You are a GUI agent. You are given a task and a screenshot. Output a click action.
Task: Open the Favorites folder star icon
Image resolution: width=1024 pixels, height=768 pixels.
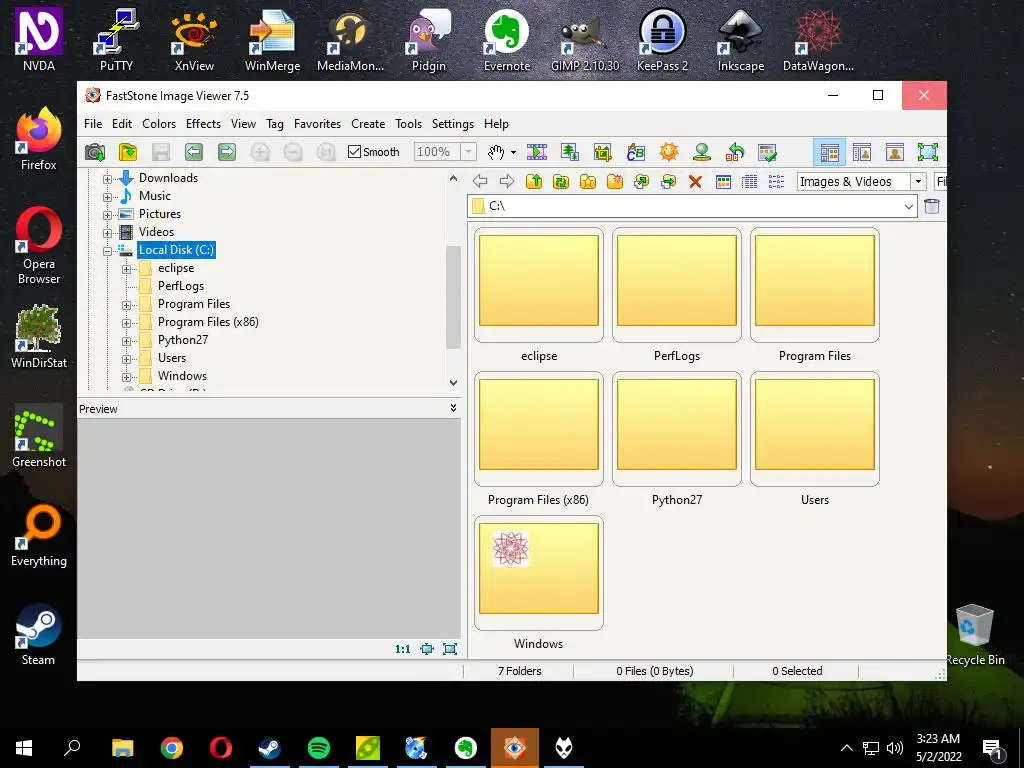click(x=588, y=182)
